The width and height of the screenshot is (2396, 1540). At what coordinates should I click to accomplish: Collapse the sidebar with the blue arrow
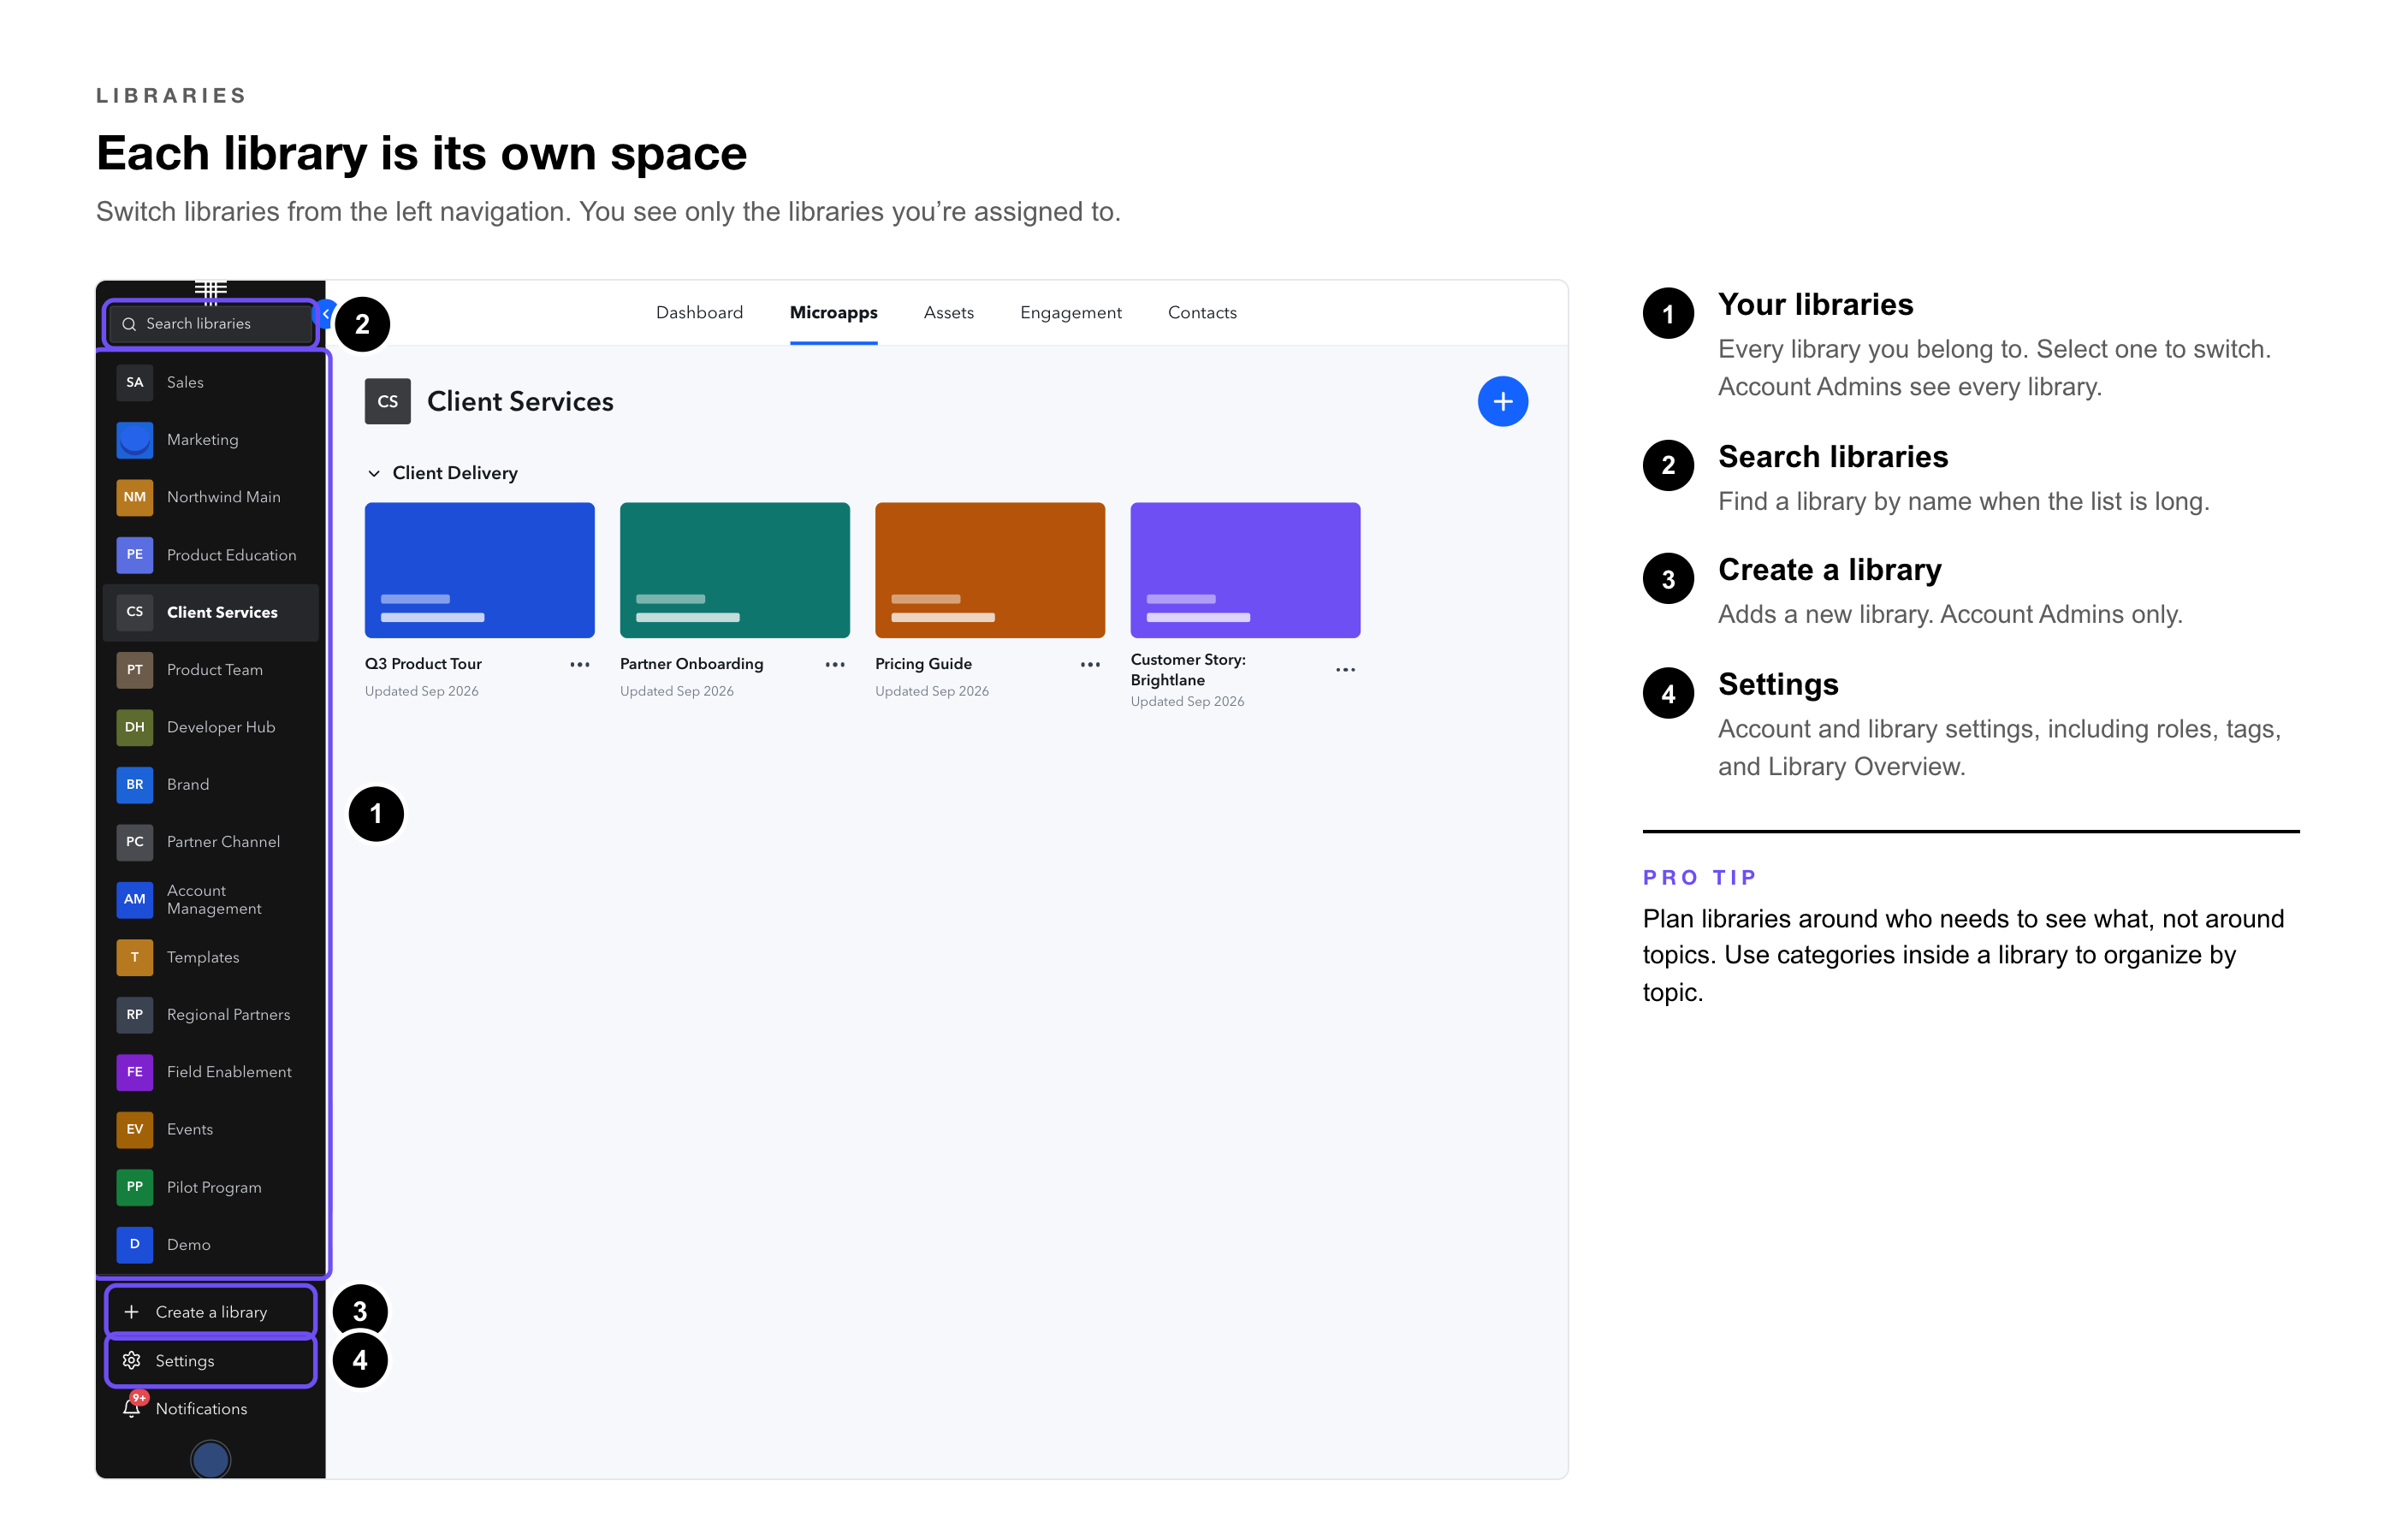324,314
